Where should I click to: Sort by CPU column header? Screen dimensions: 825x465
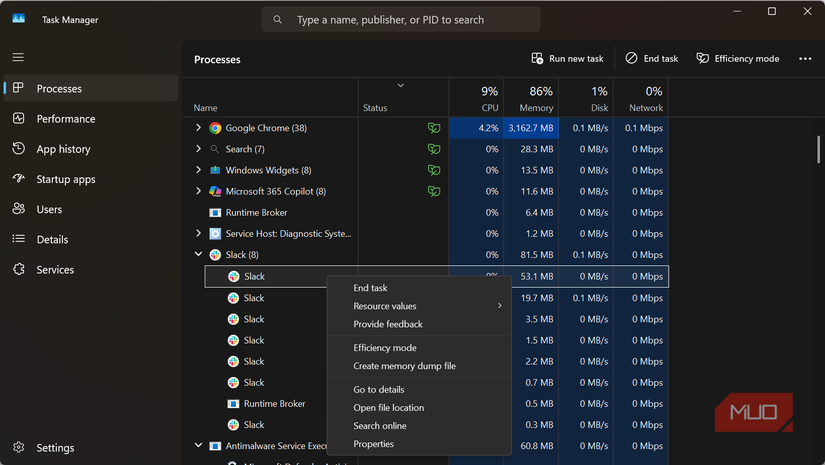(476, 98)
